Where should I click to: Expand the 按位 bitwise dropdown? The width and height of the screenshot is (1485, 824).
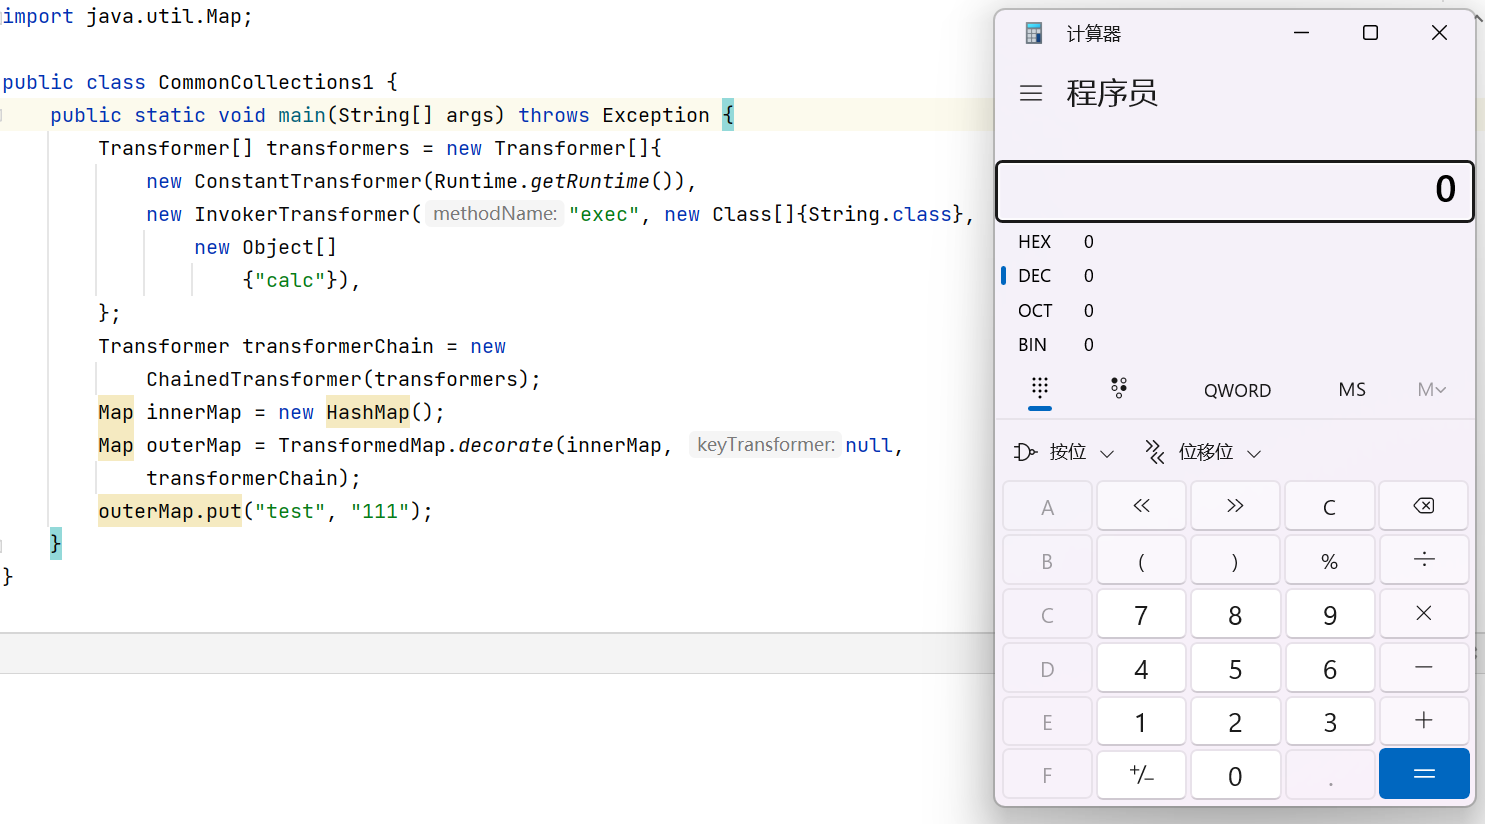pos(1064,452)
